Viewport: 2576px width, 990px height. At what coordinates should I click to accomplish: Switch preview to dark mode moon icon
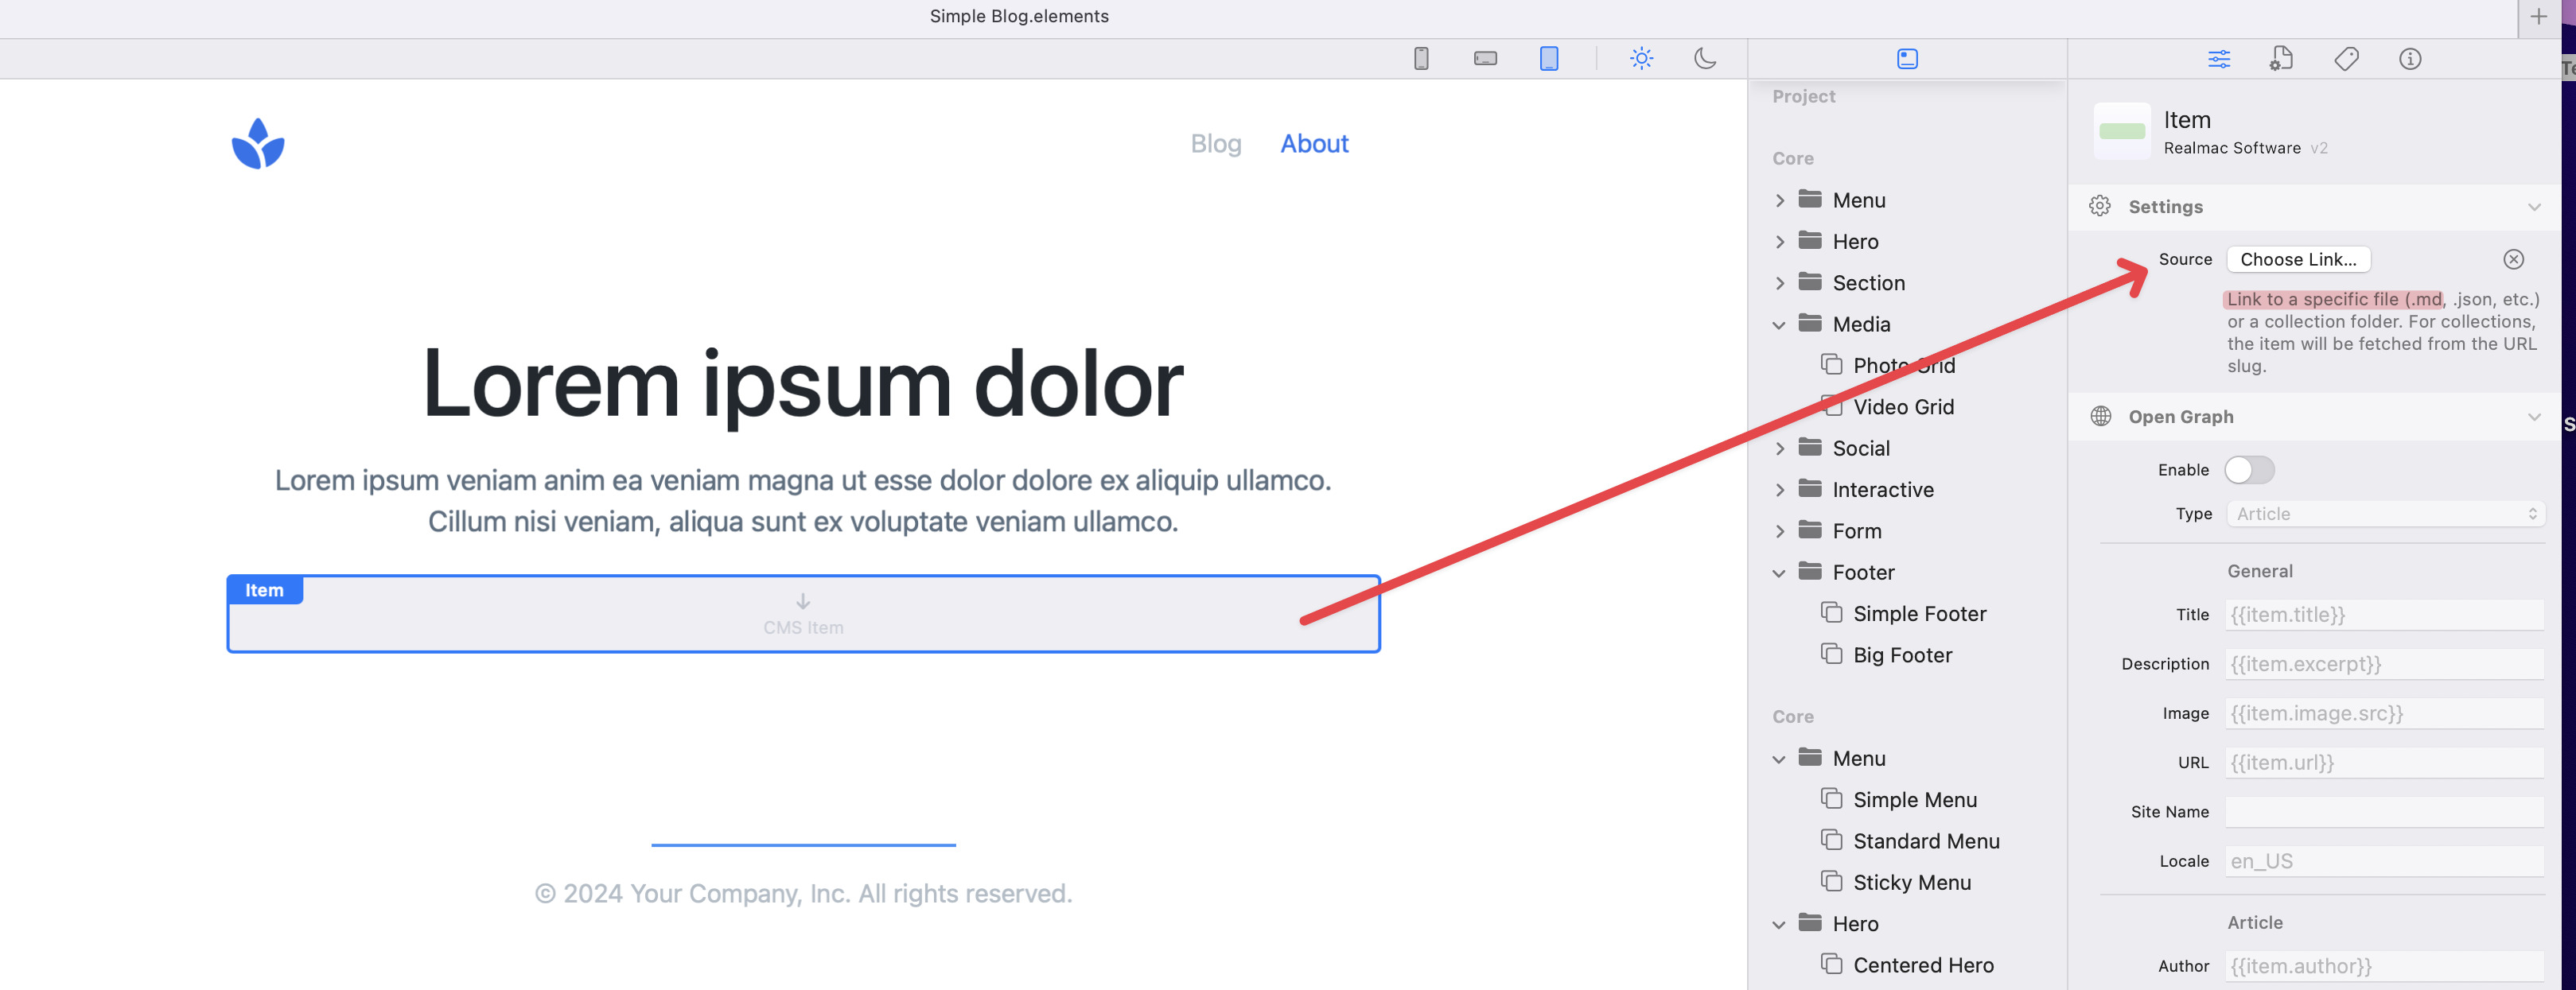point(1705,59)
